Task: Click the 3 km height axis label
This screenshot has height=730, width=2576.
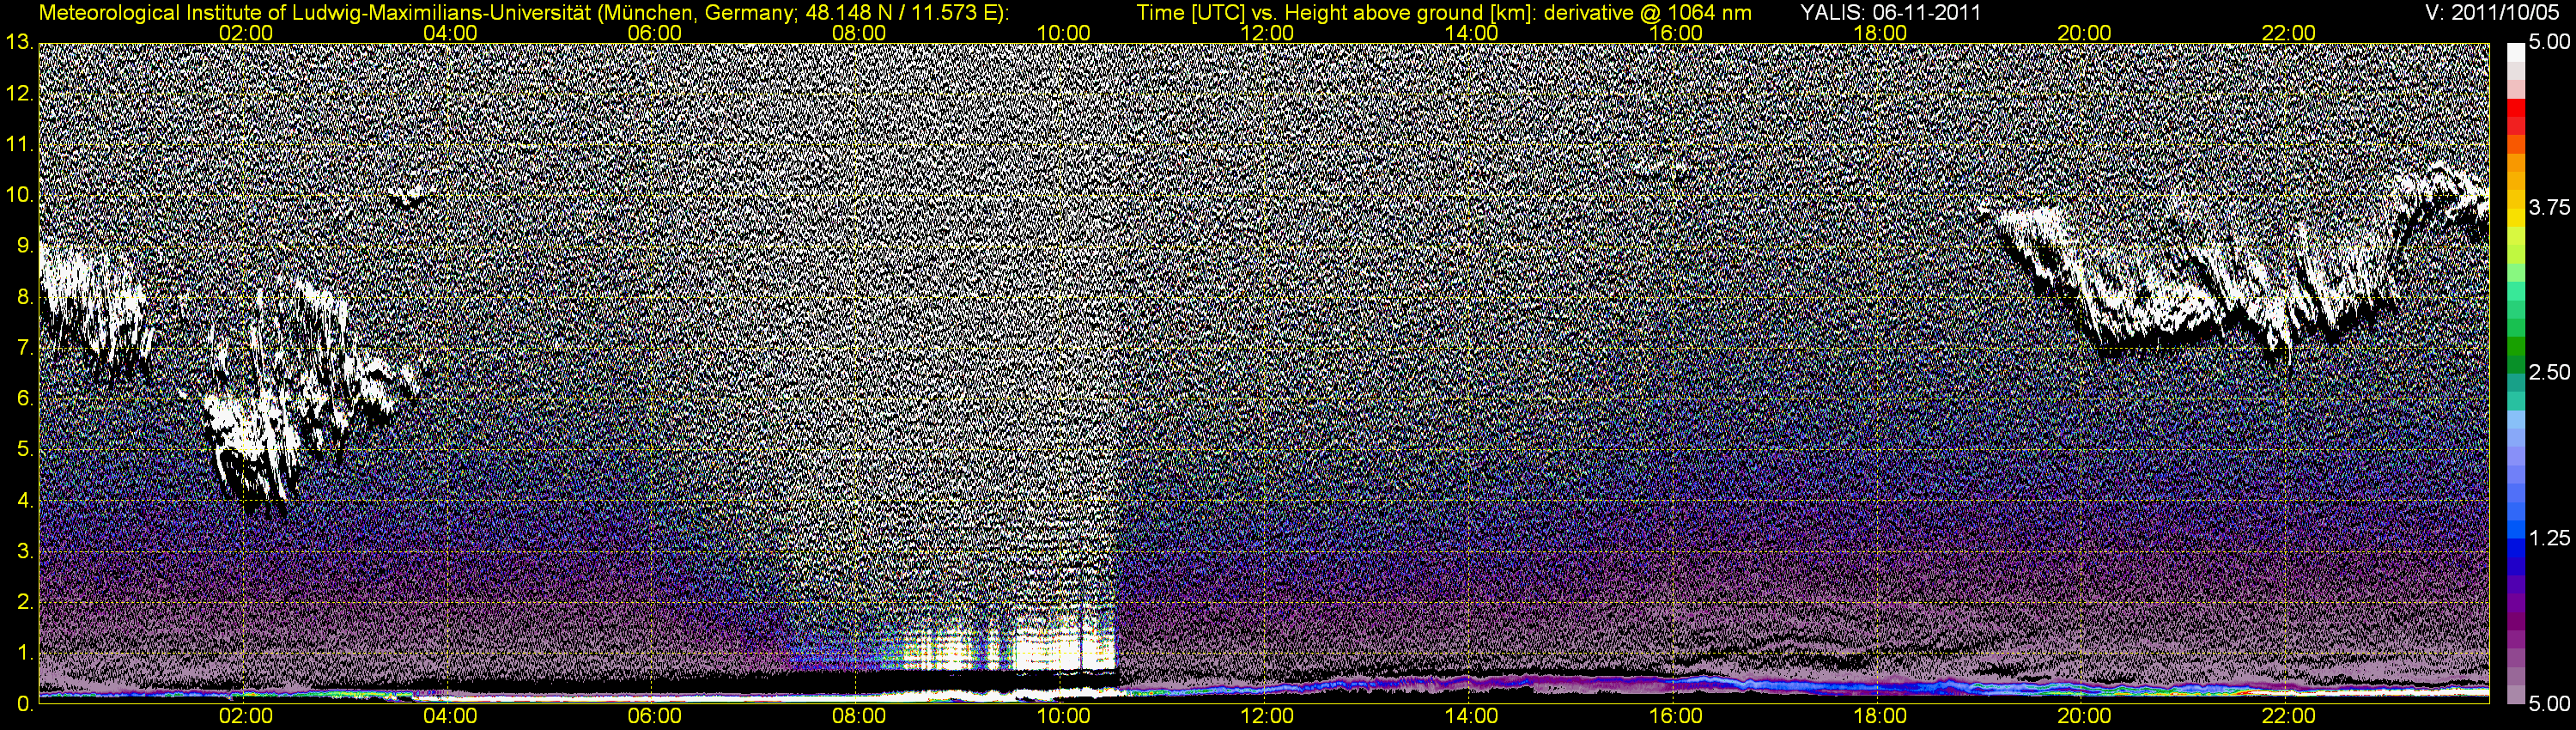Action: [24, 552]
